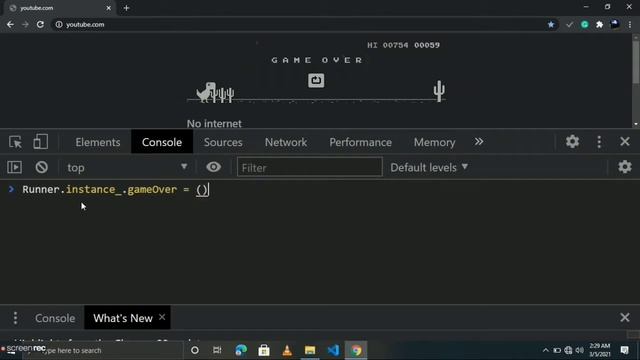Open DevTools settings gear

[x=572, y=142]
